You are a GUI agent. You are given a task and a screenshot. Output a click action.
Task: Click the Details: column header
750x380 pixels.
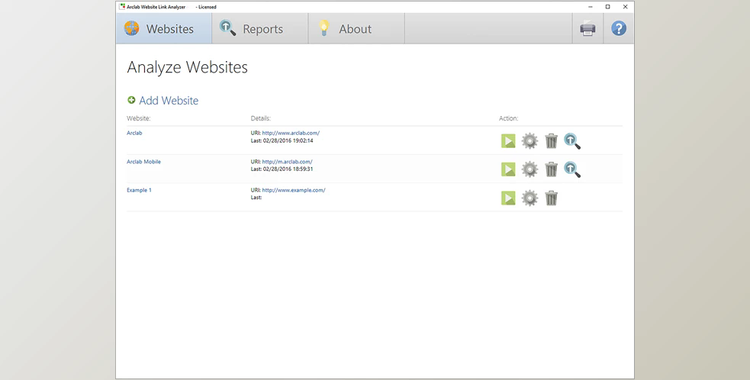tap(261, 118)
